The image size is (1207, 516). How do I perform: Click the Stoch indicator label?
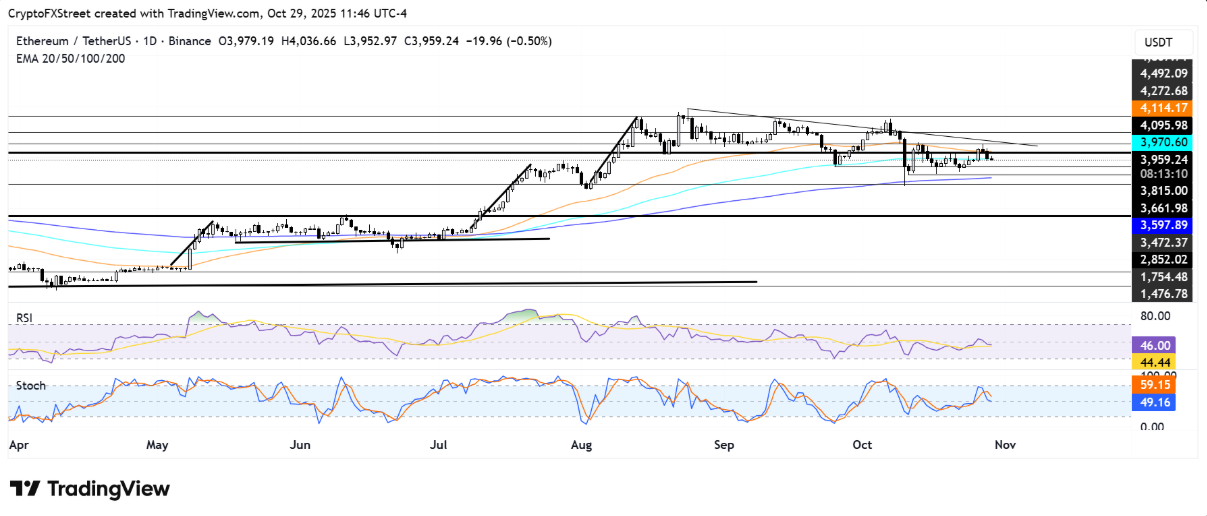[31, 385]
